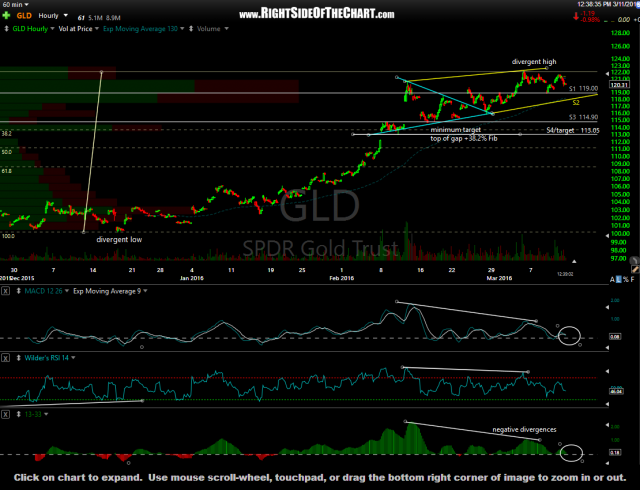Open the 13-33 study dropdown arrow
640x490 pixels.
coord(46,414)
